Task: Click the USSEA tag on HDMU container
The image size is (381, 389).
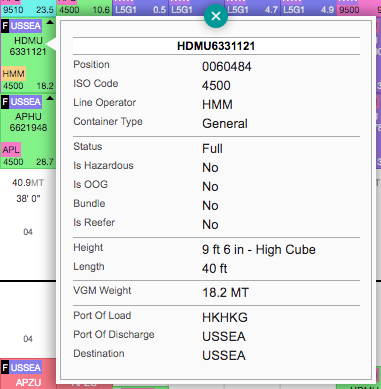Action: pyautogui.click(x=25, y=26)
